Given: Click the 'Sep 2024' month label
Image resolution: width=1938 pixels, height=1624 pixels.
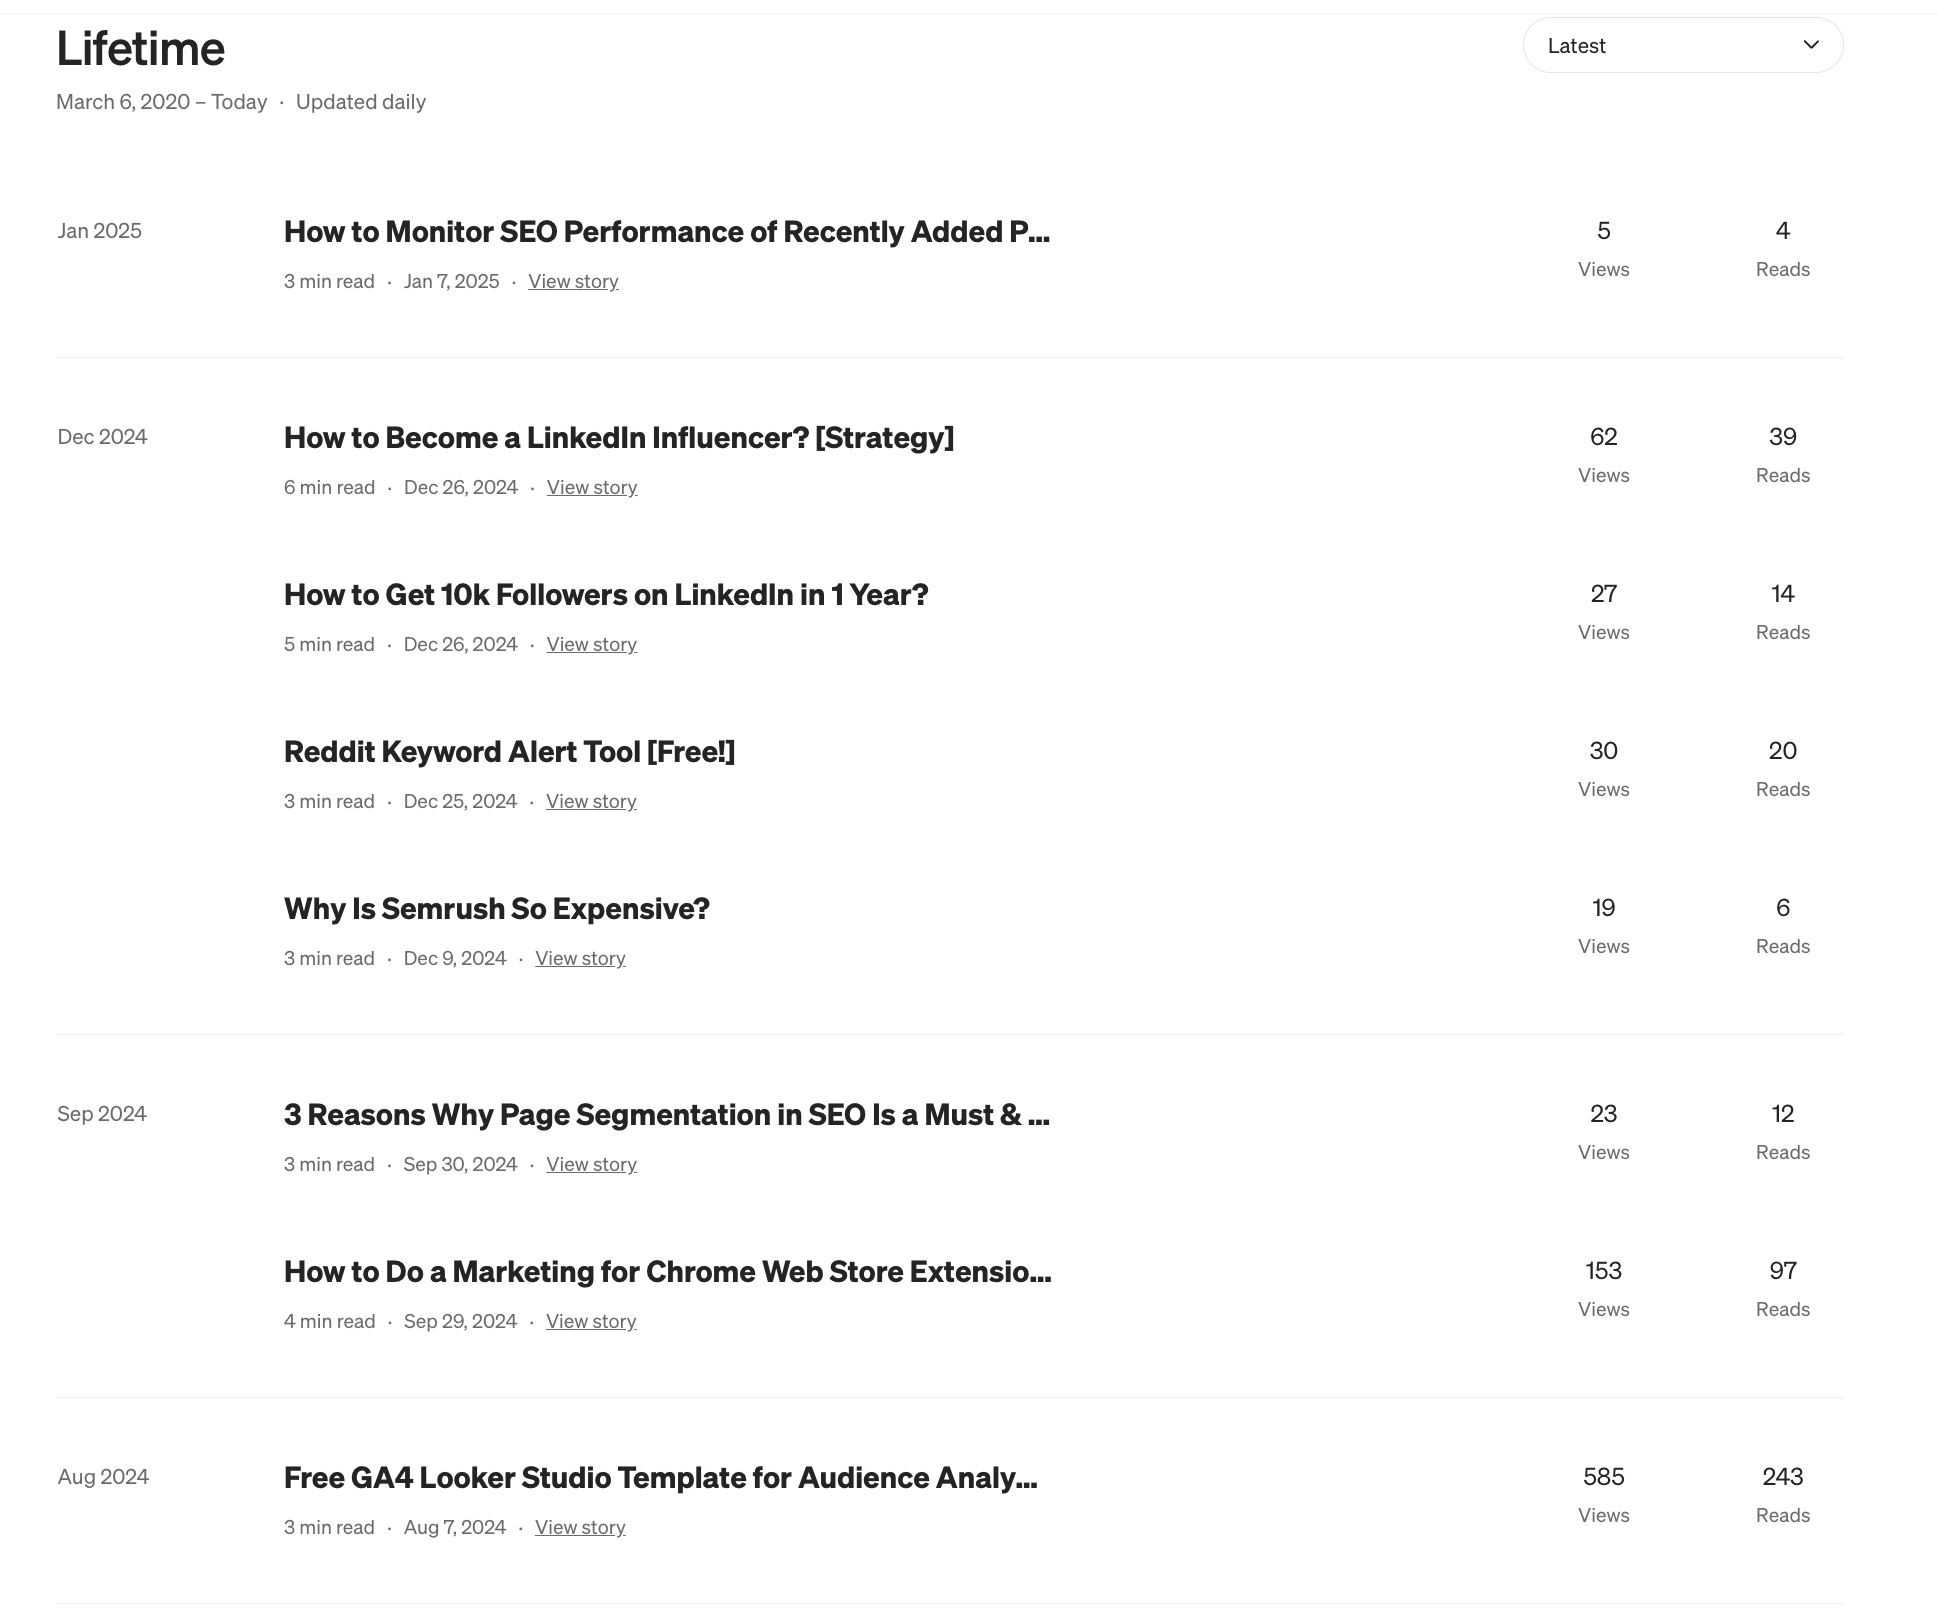Looking at the screenshot, I should [x=102, y=1114].
